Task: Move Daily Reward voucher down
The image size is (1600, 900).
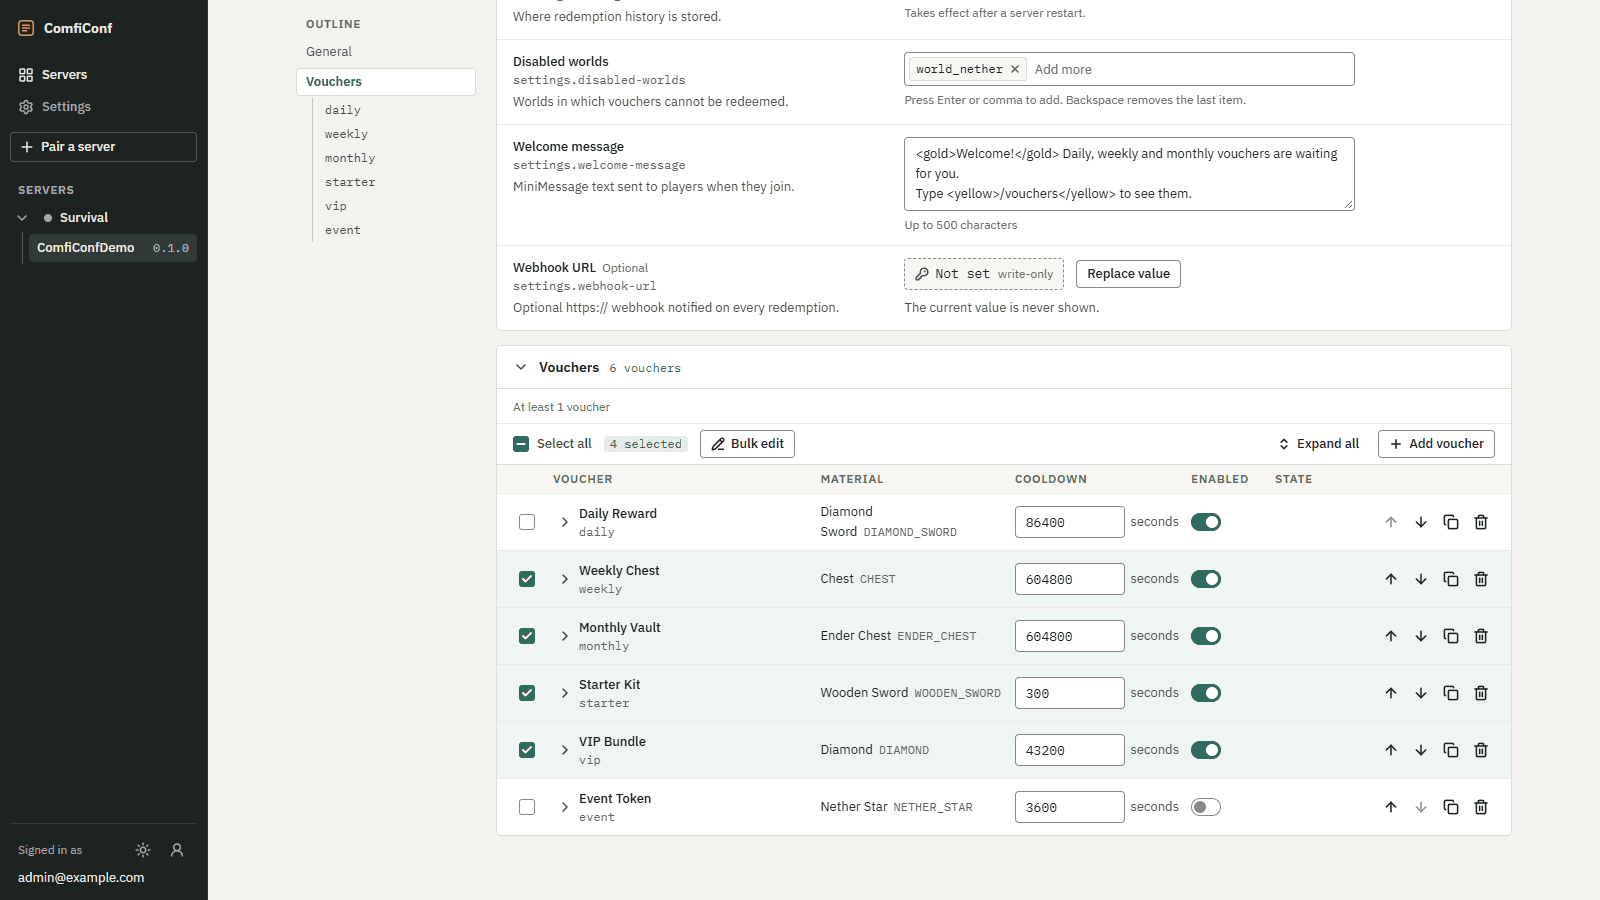Action: pos(1421,522)
